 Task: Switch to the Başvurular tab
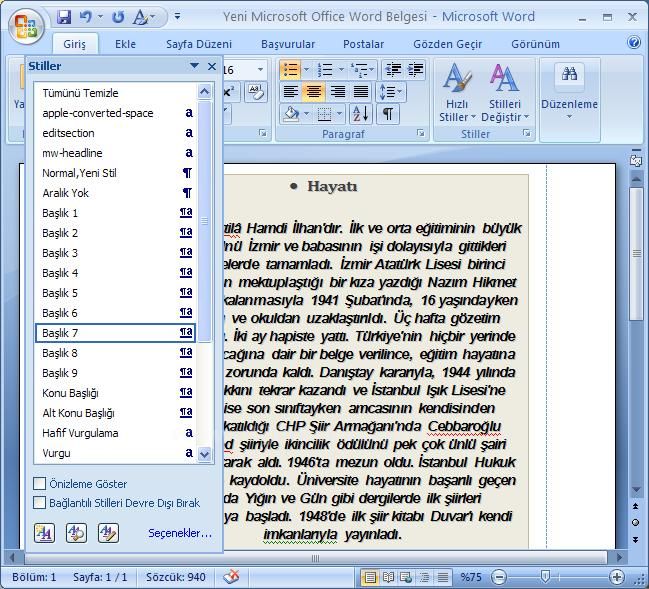(288, 44)
